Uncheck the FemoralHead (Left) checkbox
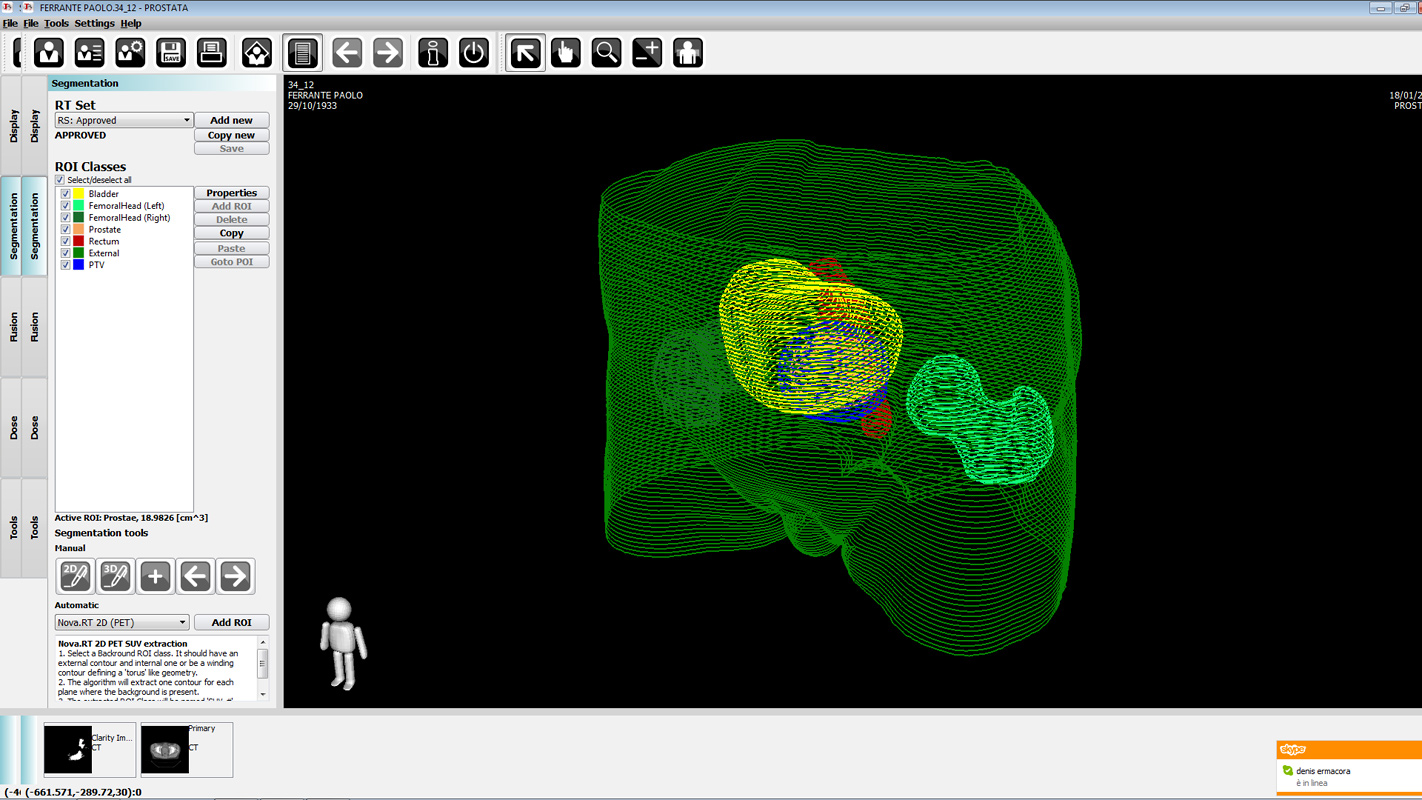Screen dimensions: 1422x800 66,206
